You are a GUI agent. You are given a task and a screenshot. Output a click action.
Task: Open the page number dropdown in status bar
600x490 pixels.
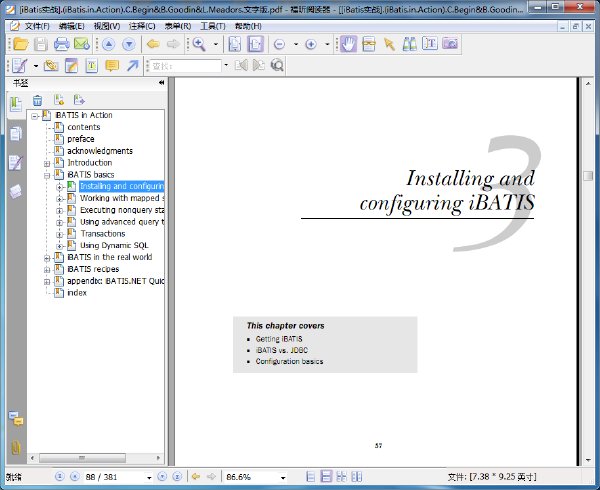pos(149,477)
